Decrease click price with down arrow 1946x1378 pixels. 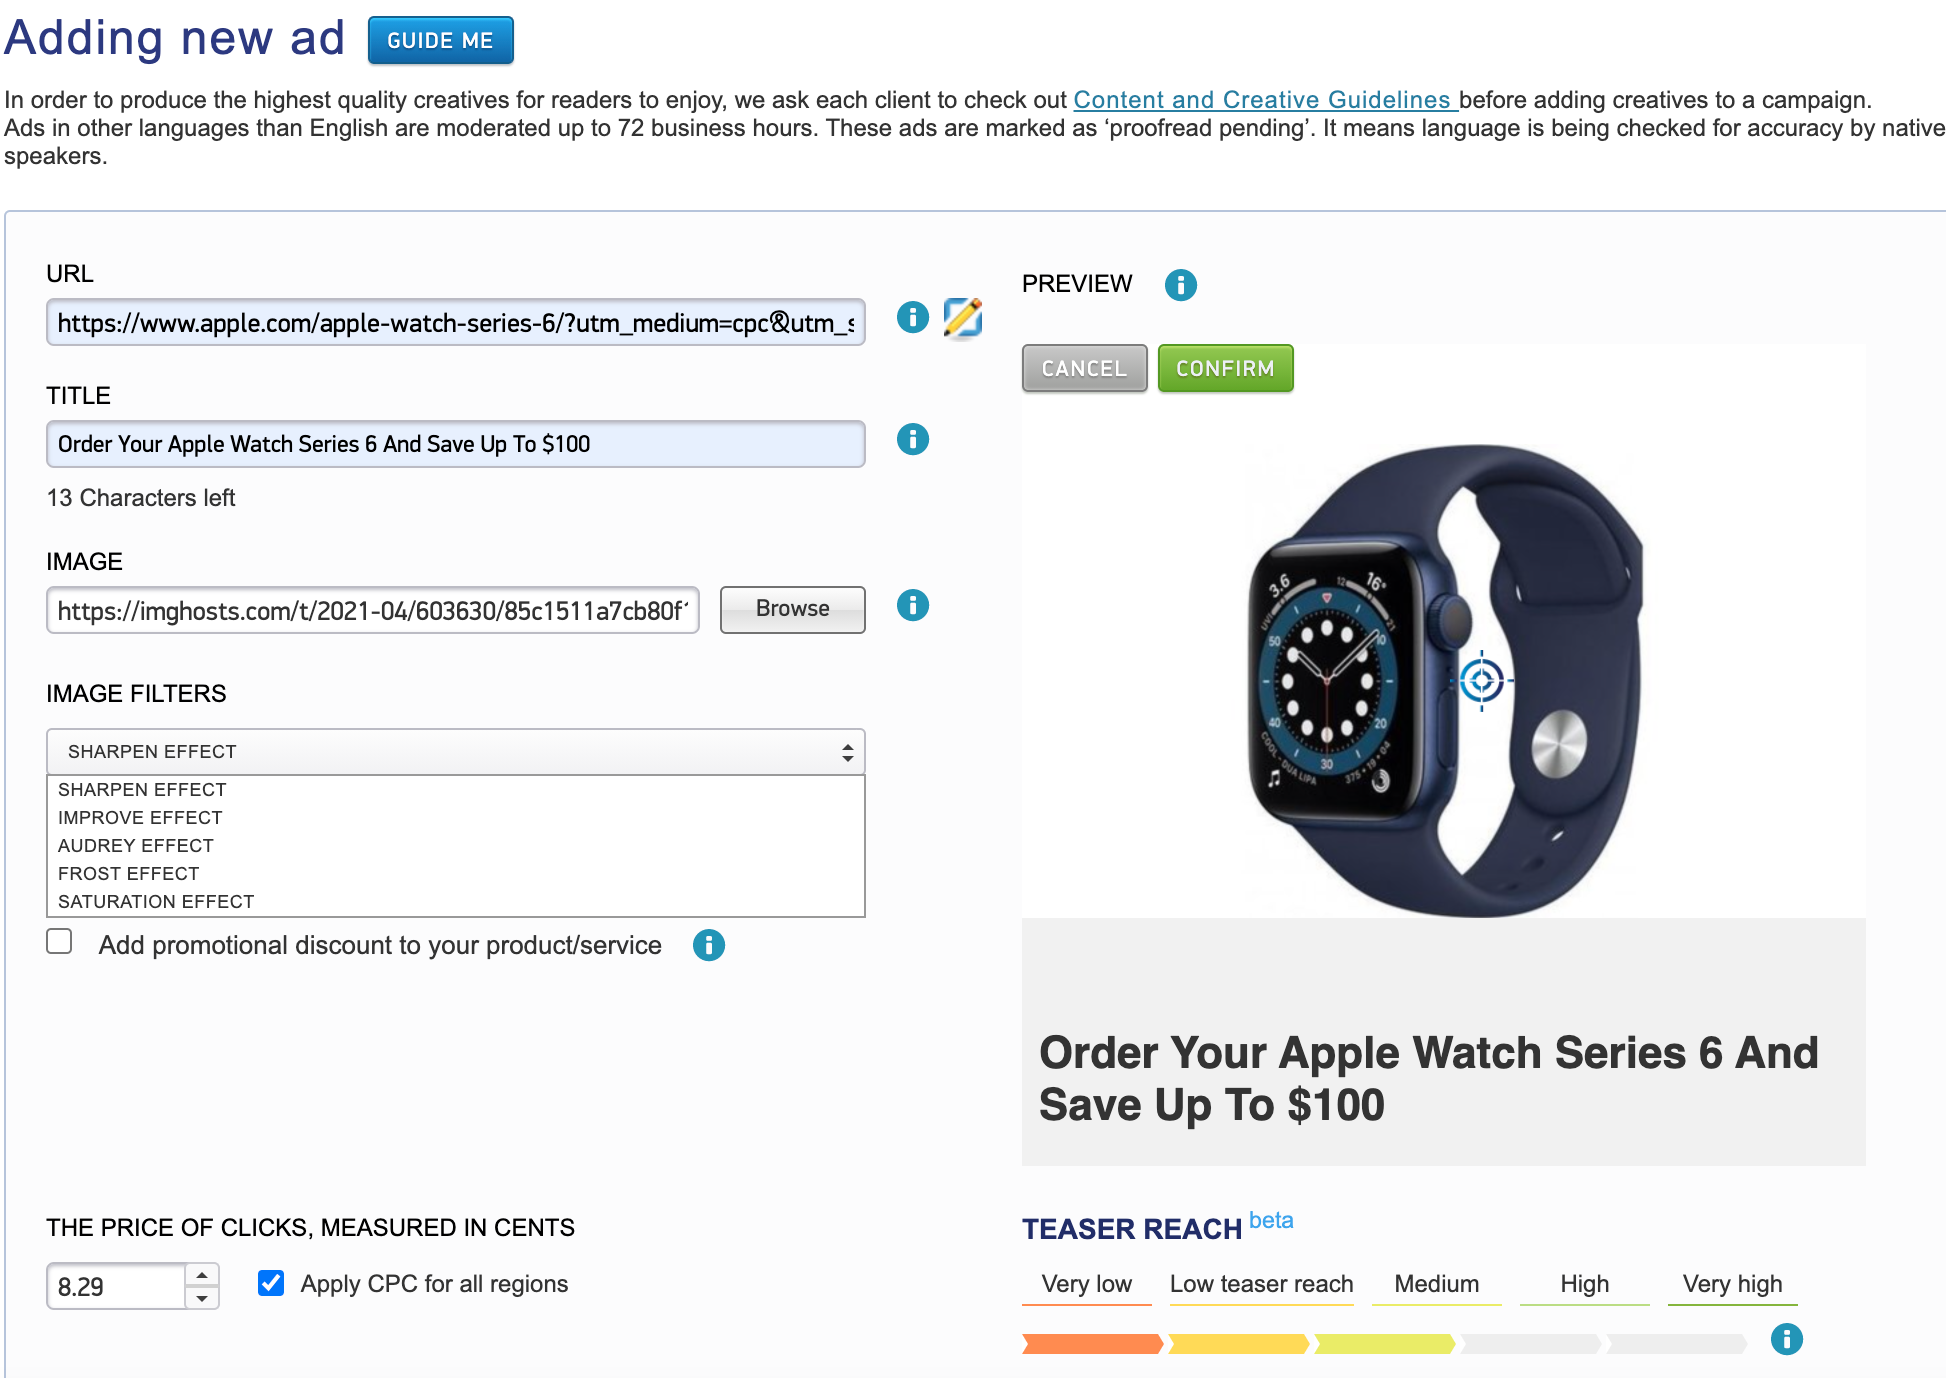[x=202, y=1298]
